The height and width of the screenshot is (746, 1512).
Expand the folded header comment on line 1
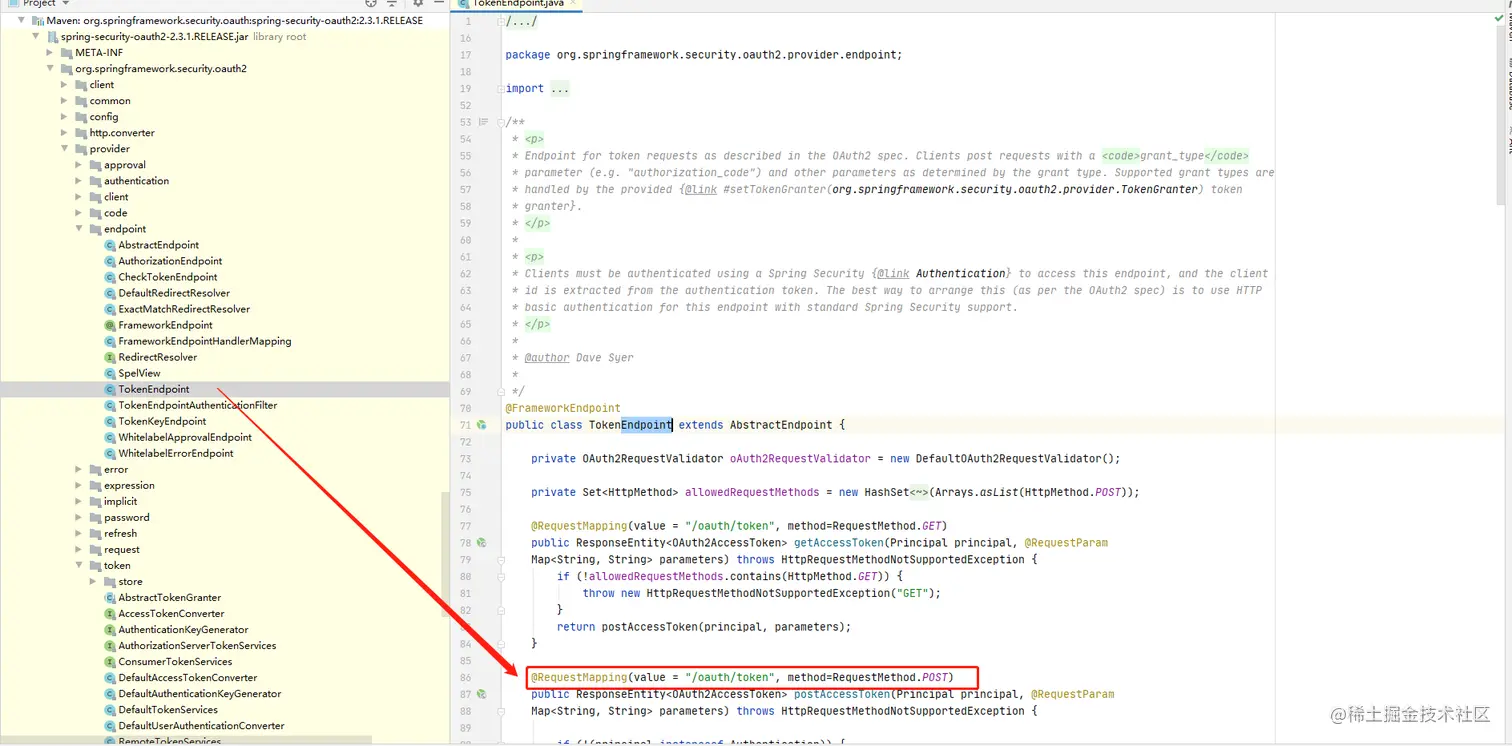click(520, 21)
